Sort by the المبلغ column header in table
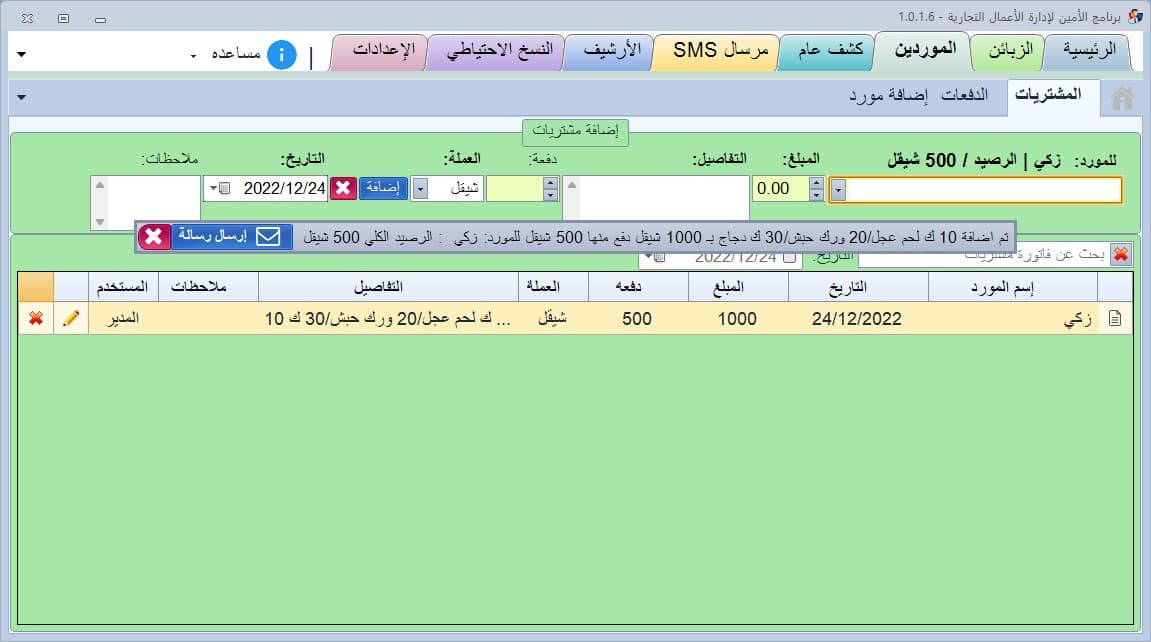The width and height of the screenshot is (1151, 642). [738, 287]
